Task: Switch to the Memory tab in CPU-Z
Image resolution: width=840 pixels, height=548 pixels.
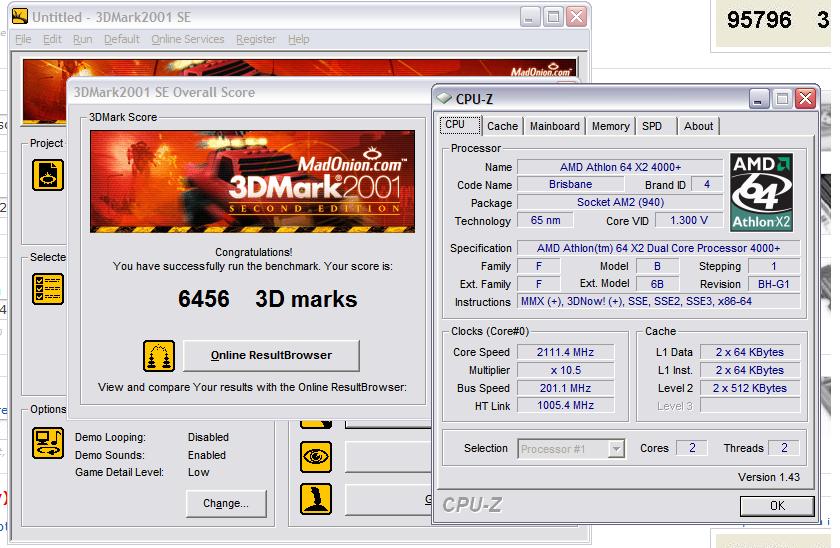Action: click(610, 126)
